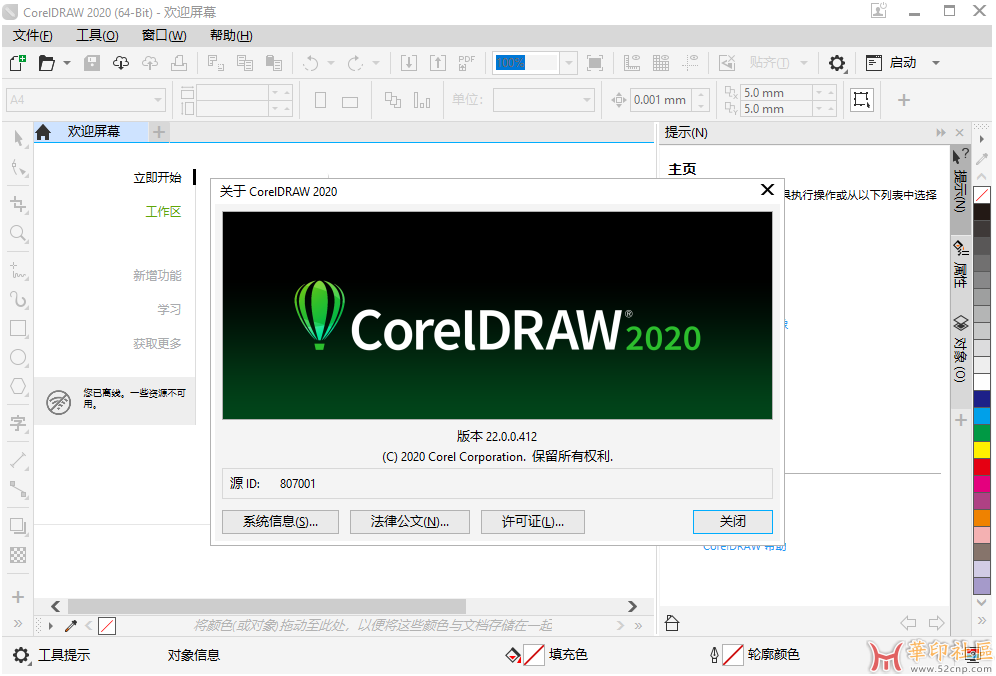Expand the Launch dropdown arrow
The height and width of the screenshot is (676, 996).
936,63
